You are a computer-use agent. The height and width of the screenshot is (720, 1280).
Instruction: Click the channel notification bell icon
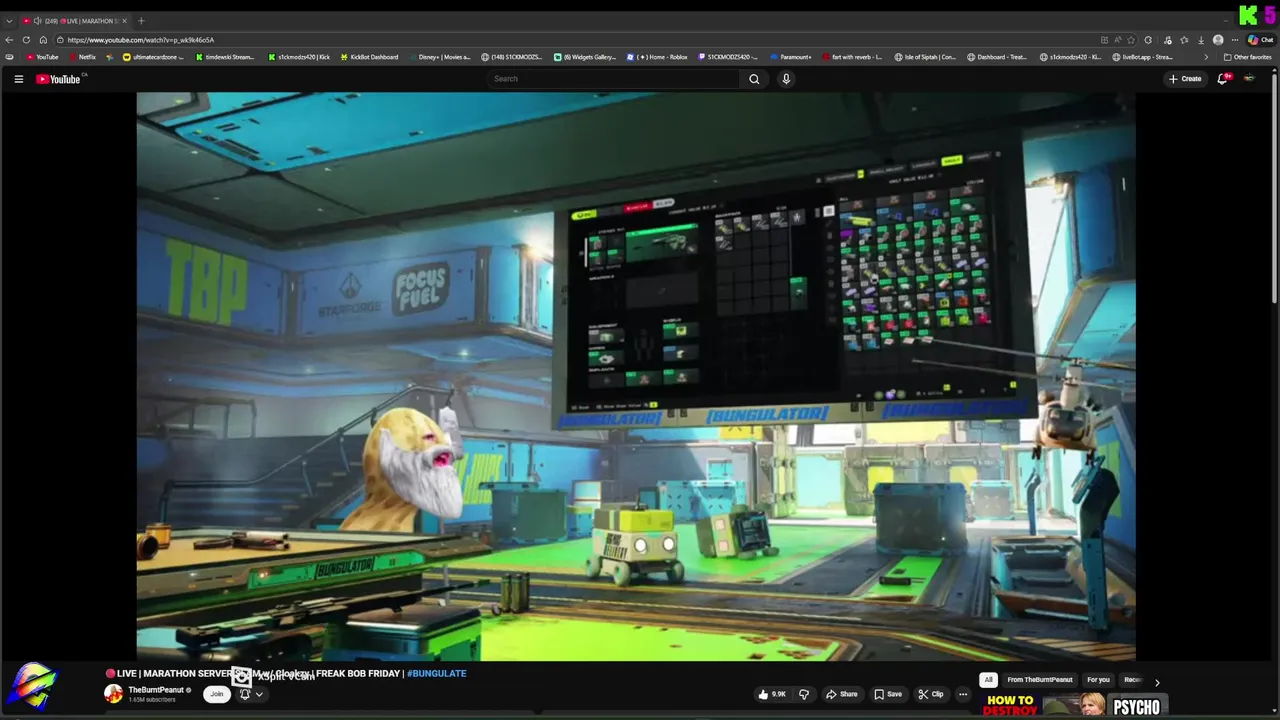pyautogui.click(x=244, y=694)
